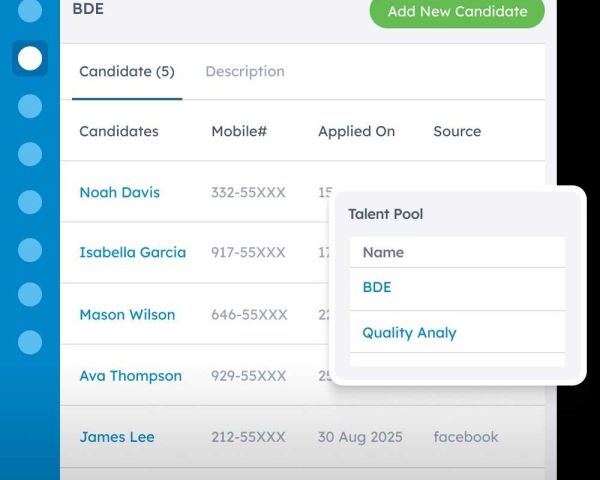Select BDE in the Talent Pool list
This screenshot has height=480, width=600.
[x=377, y=288]
